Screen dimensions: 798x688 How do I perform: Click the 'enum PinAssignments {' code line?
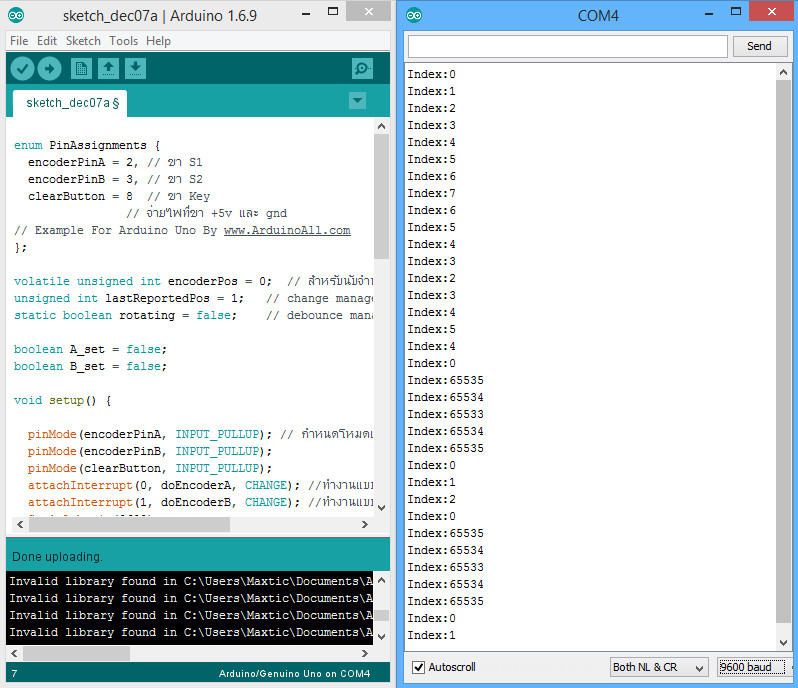click(x=87, y=146)
